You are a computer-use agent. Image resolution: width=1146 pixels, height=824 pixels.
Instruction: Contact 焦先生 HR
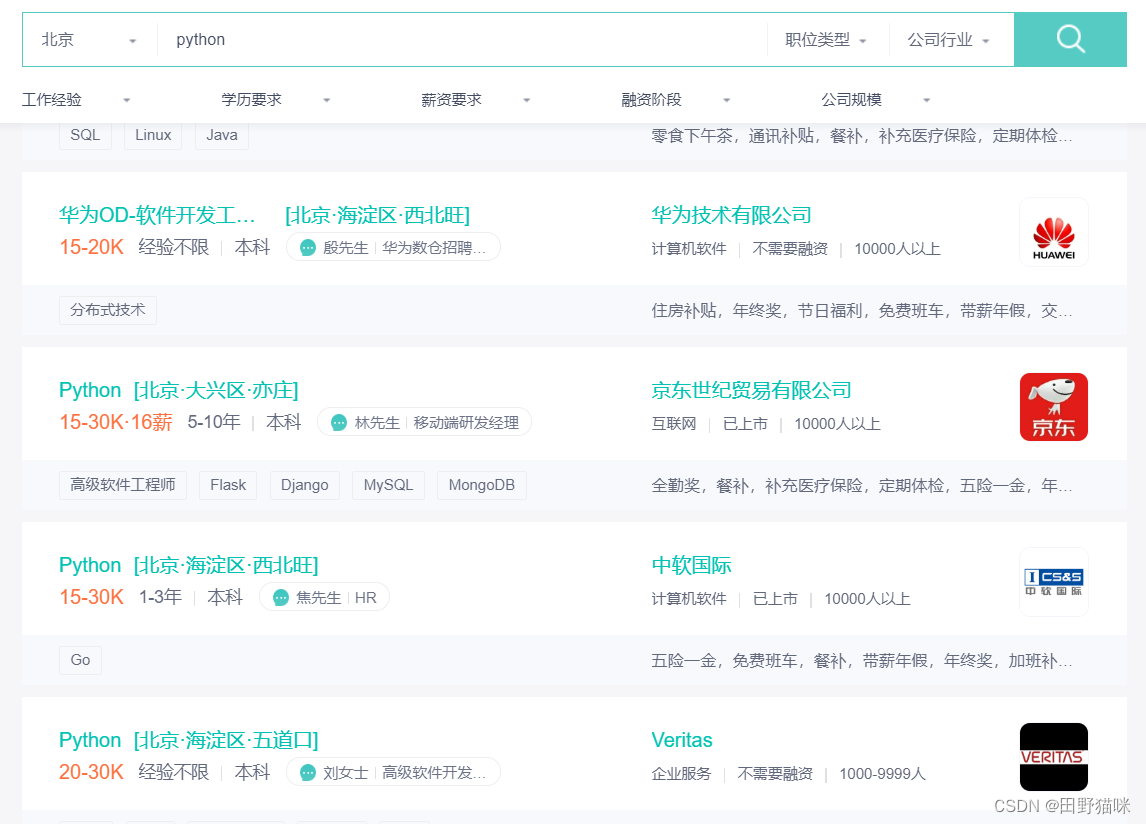point(325,597)
